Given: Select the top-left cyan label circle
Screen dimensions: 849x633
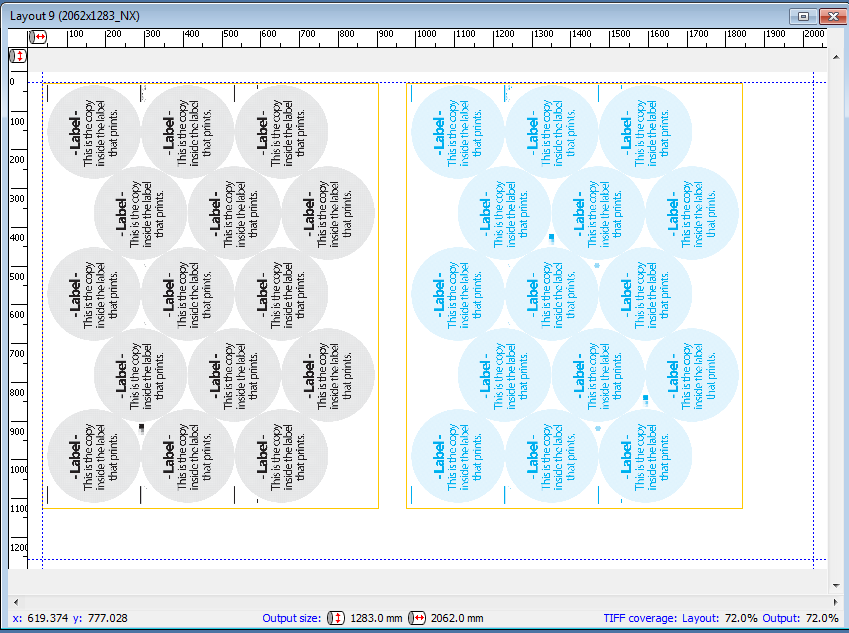Looking at the screenshot, I should pos(457,131).
